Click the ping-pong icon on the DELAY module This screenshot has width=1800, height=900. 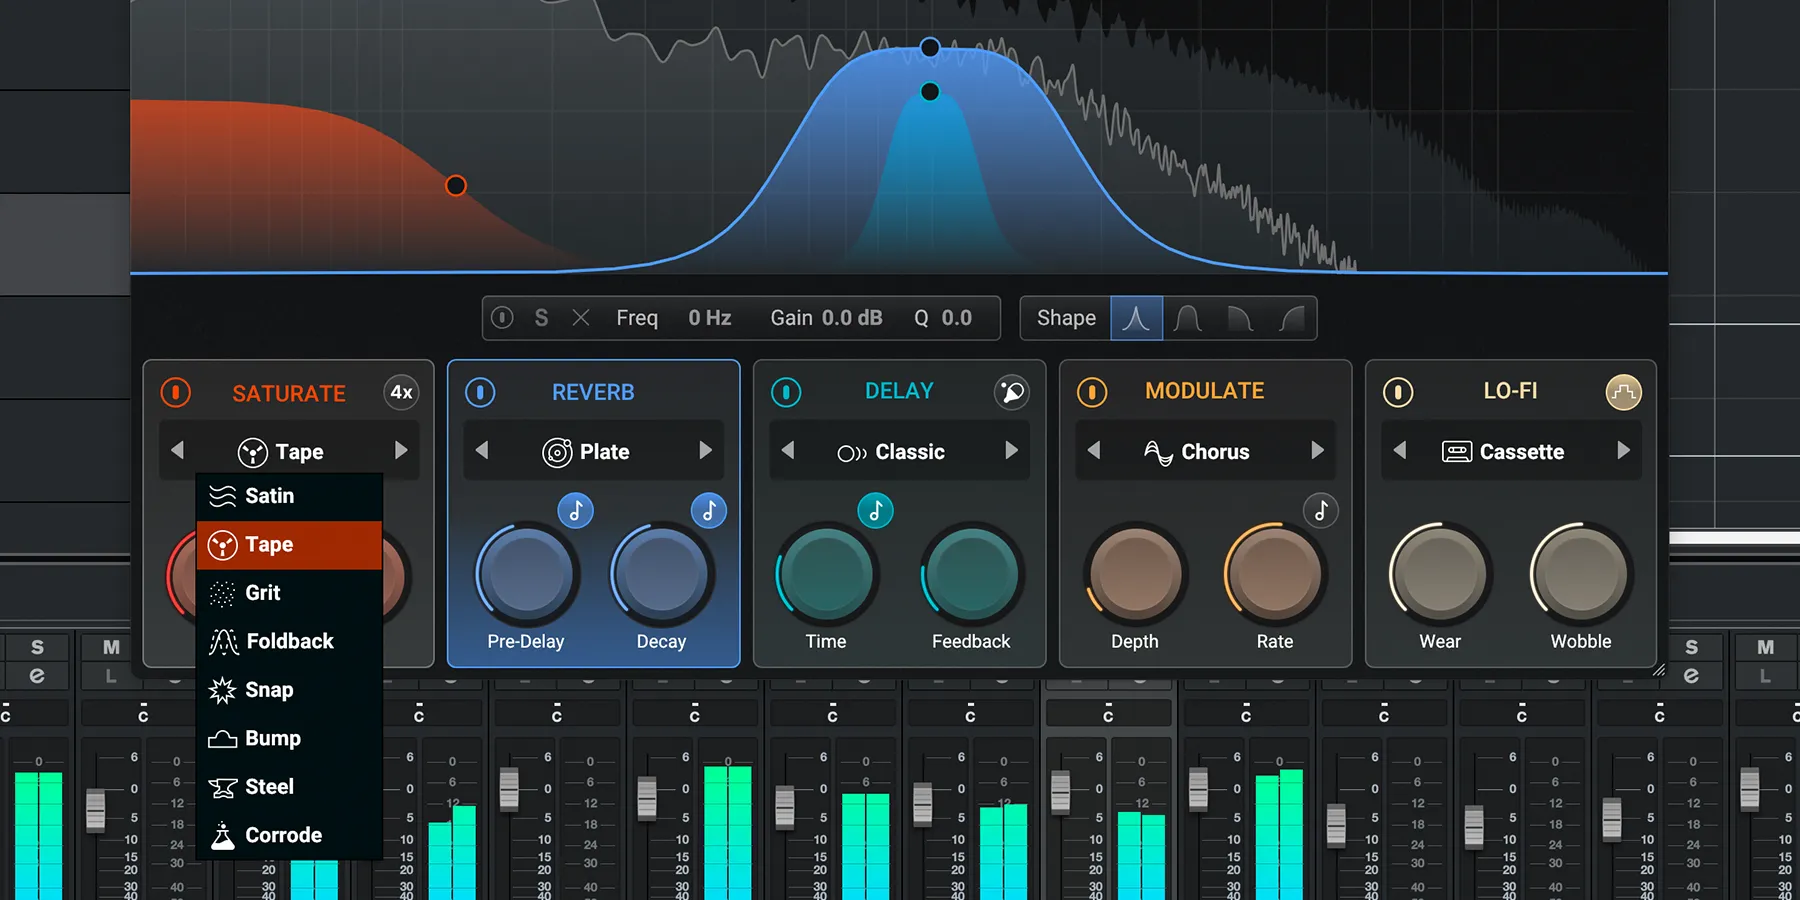[x=1012, y=392]
